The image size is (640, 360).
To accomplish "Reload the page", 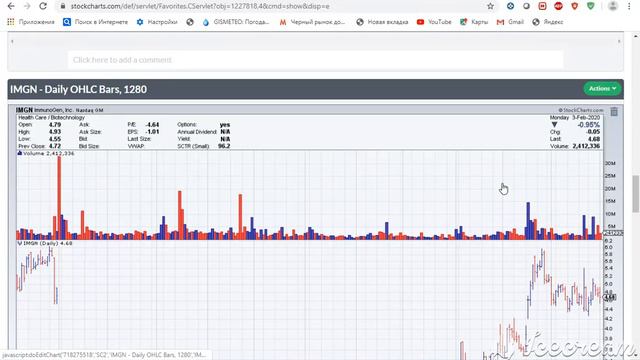I will point(43,6).
